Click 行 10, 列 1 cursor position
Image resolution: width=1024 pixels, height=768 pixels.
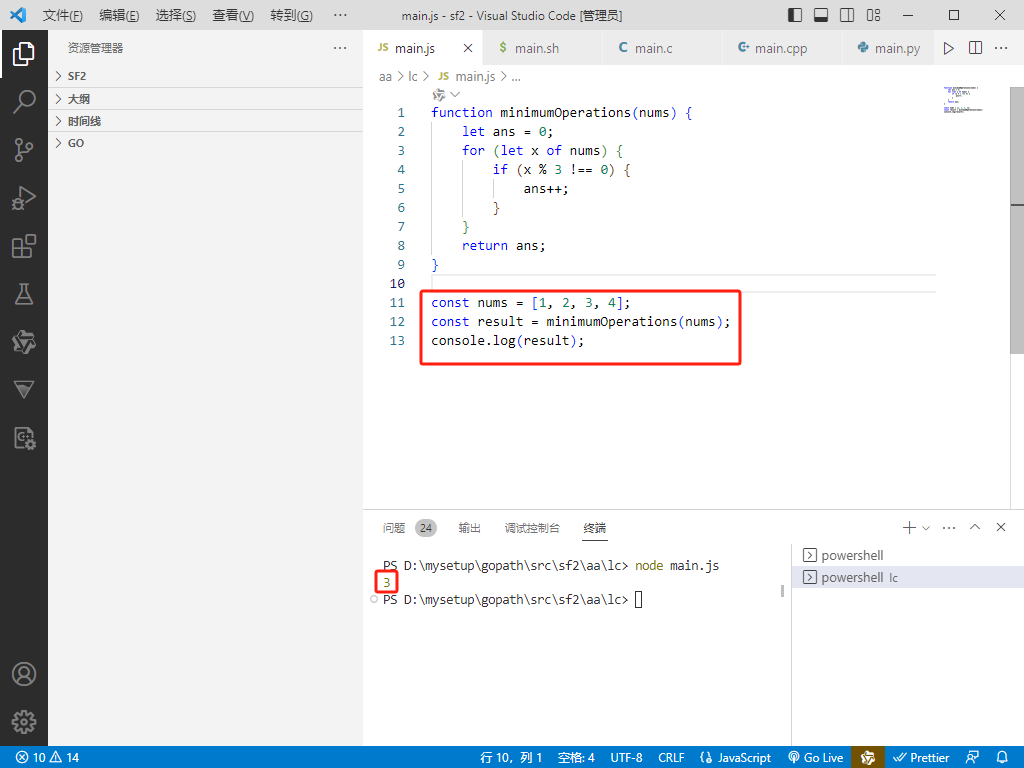(511, 757)
